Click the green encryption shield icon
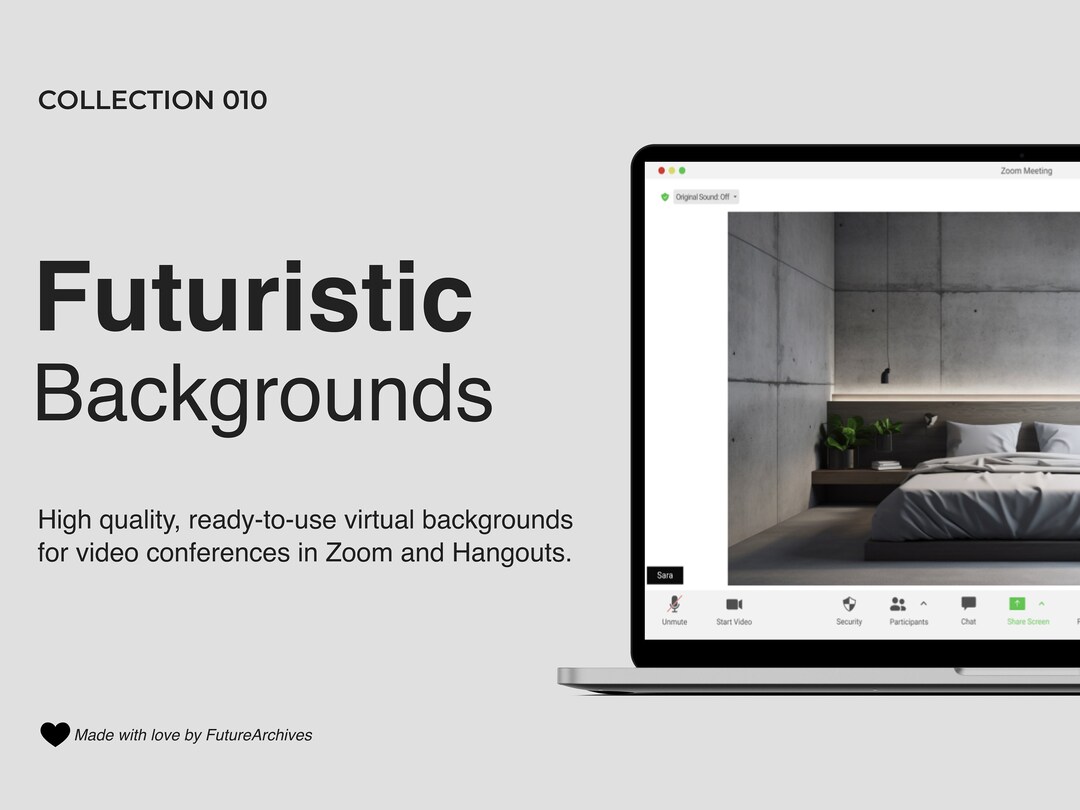Screen dimensions: 1080x810 (665, 197)
